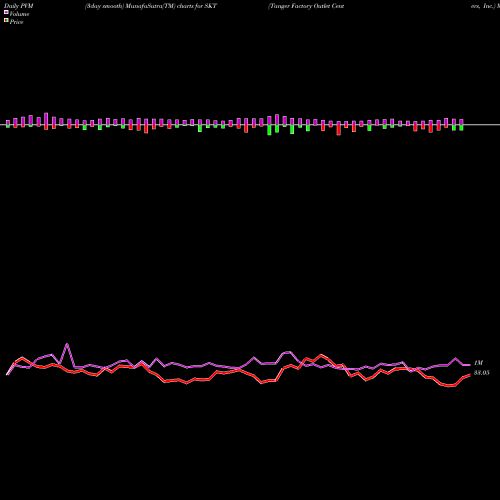
Task: Click the Price legend color swatch
Action: coord(6,20)
